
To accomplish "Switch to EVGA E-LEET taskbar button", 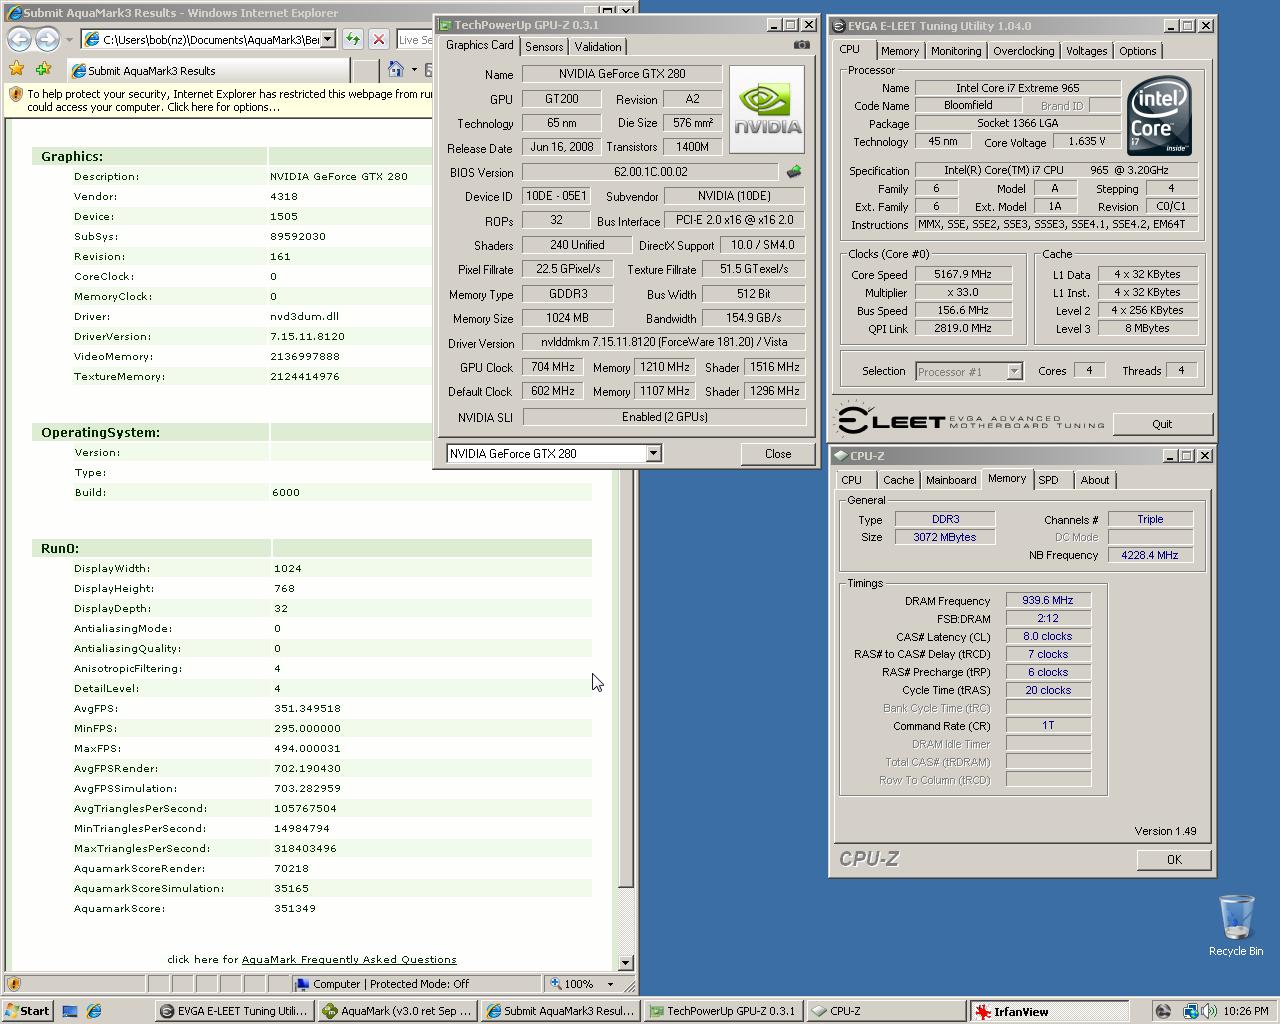I will click(x=234, y=1011).
